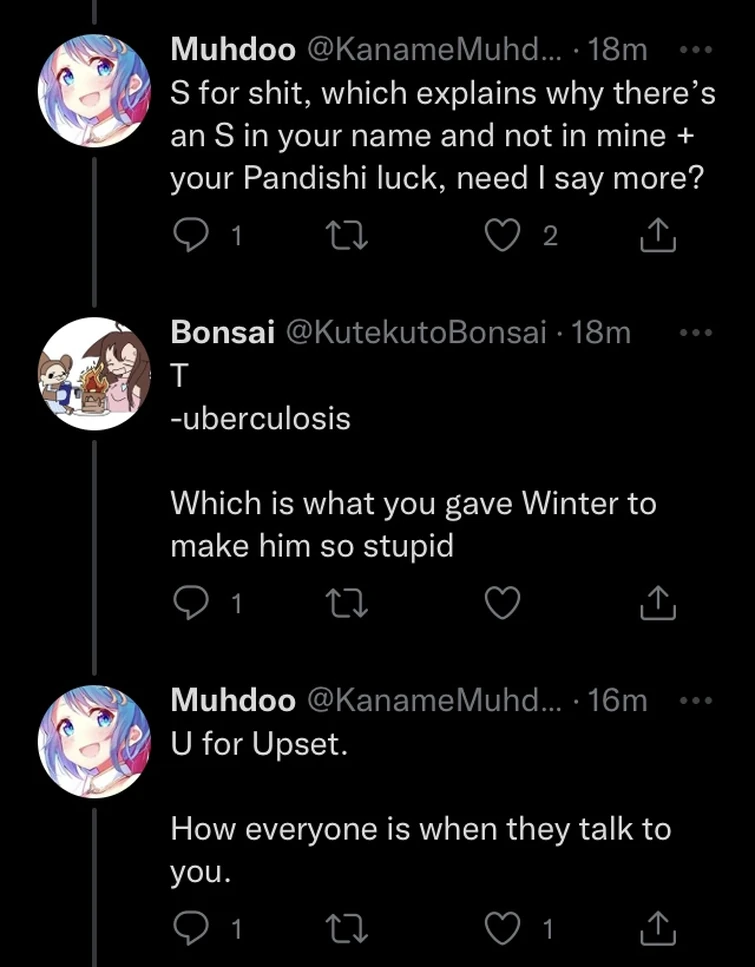Retweet the "S for shit" tweet

[347, 234]
